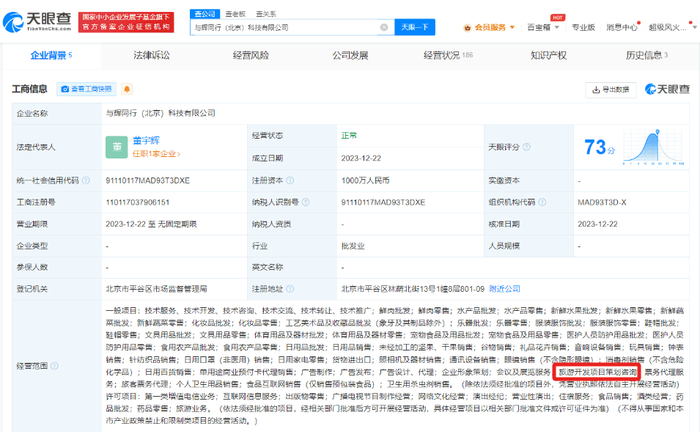Switch to the 法律诉讼 tab
This screenshot has height=432, width=700.
pos(151,55)
